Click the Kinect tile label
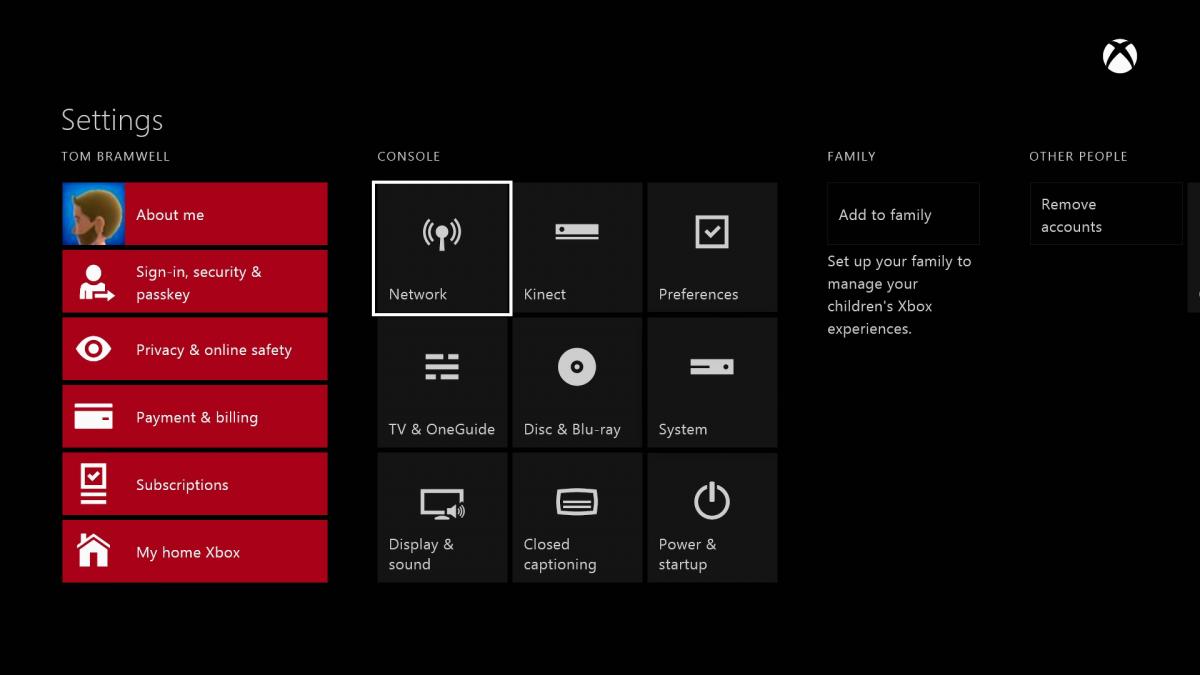 [x=545, y=294]
